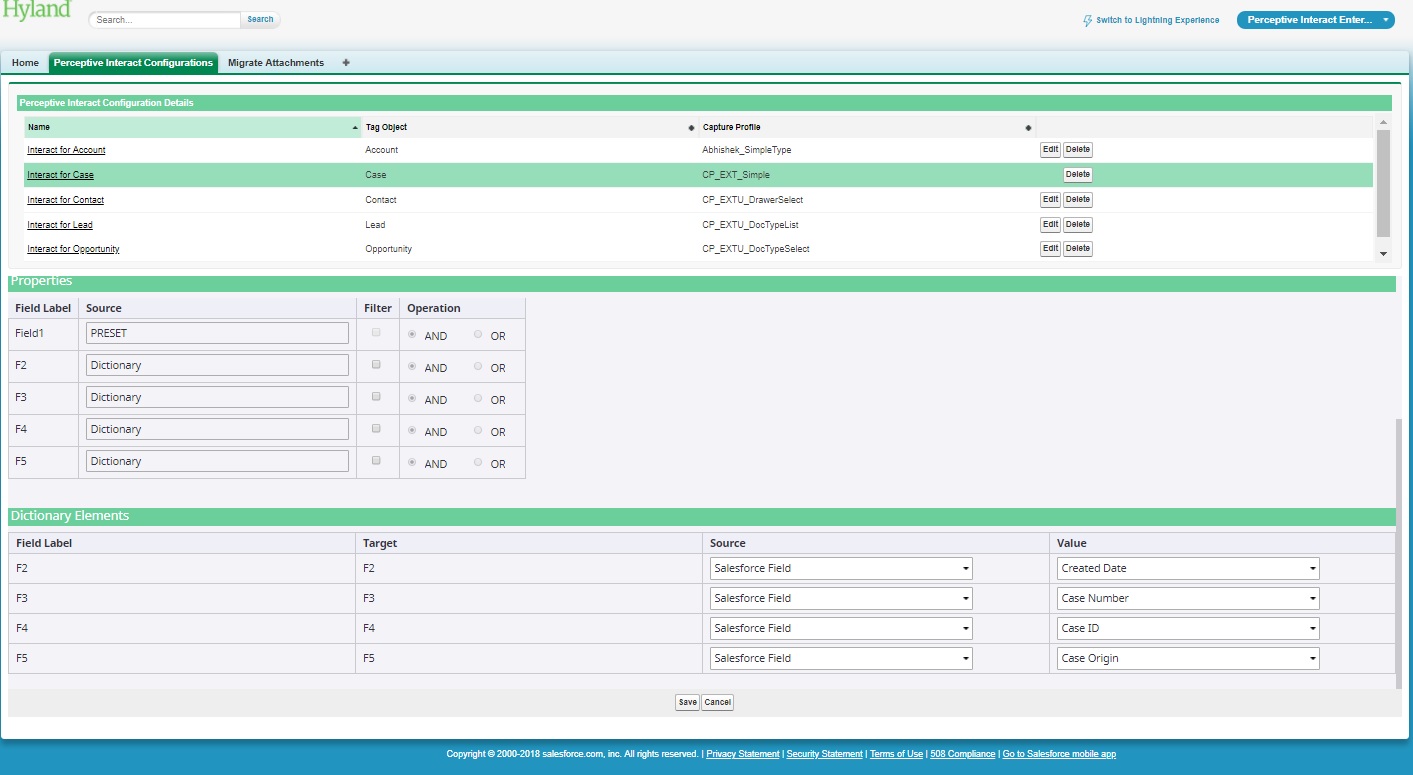Click the Field1 Source field containing PRESET
1413x775 pixels.
[217, 333]
